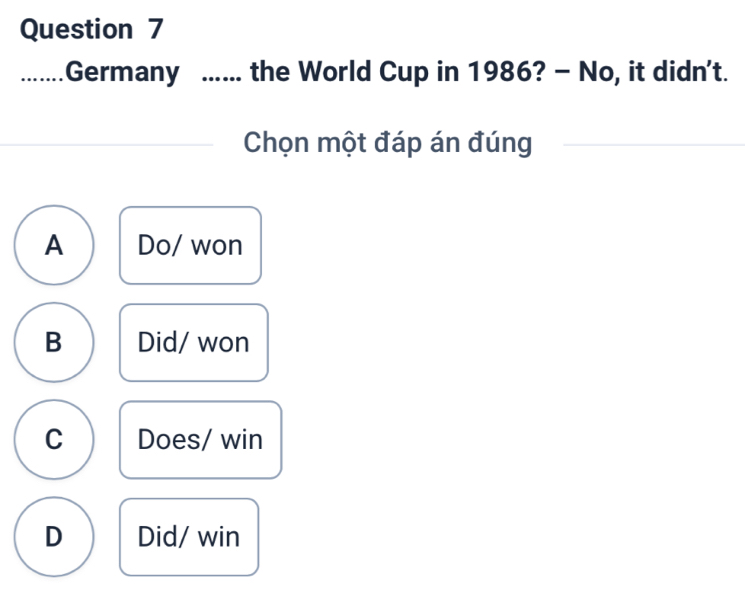
Task: Pick the circle labeled D
Action: tap(55, 537)
